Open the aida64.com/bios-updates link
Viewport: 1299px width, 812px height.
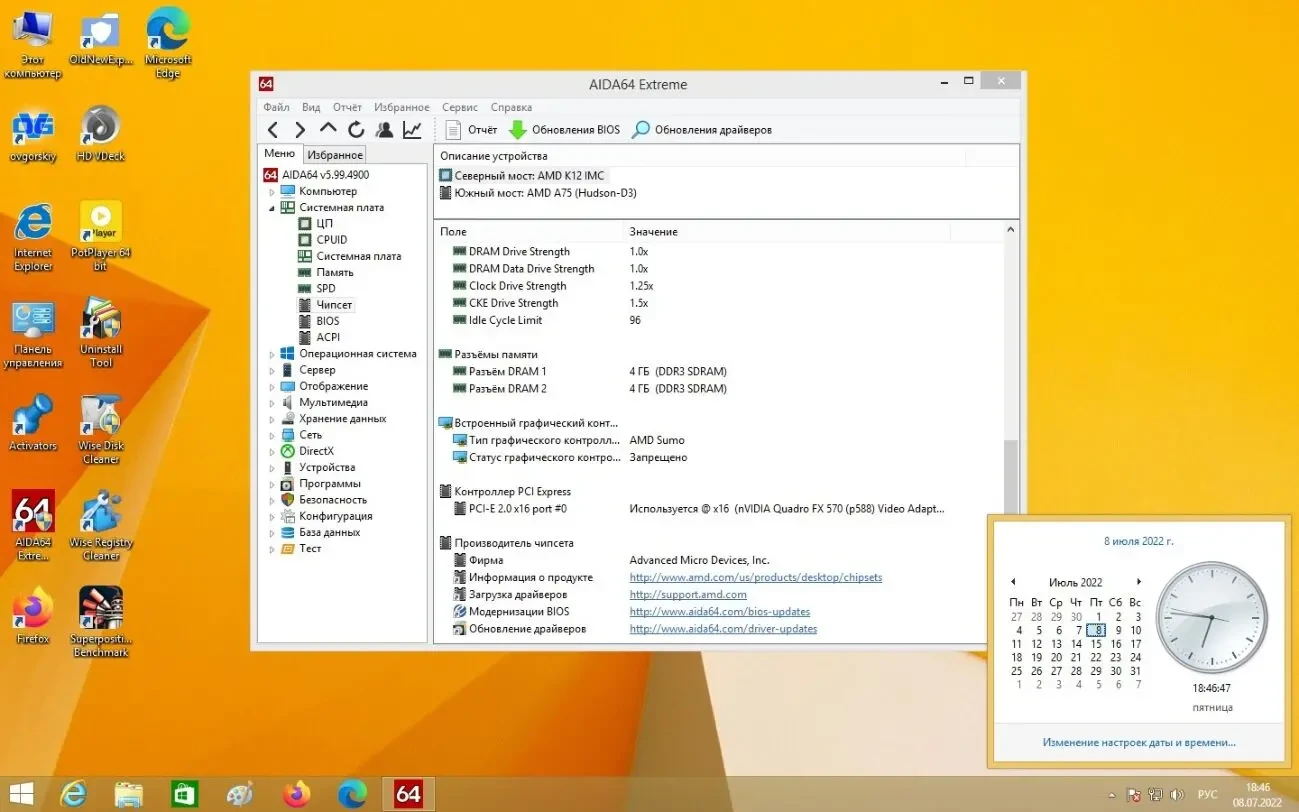(719, 612)
